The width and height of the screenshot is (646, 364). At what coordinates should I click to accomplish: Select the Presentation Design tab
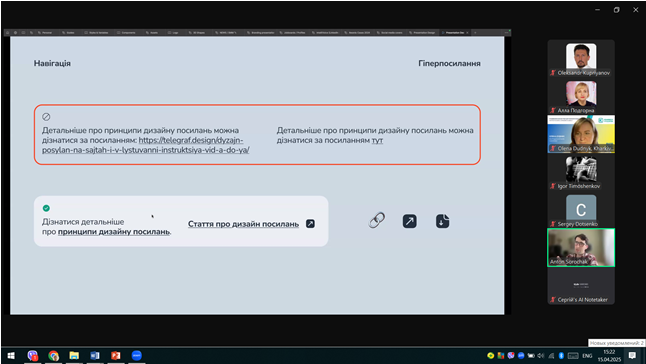click(423, 32)
